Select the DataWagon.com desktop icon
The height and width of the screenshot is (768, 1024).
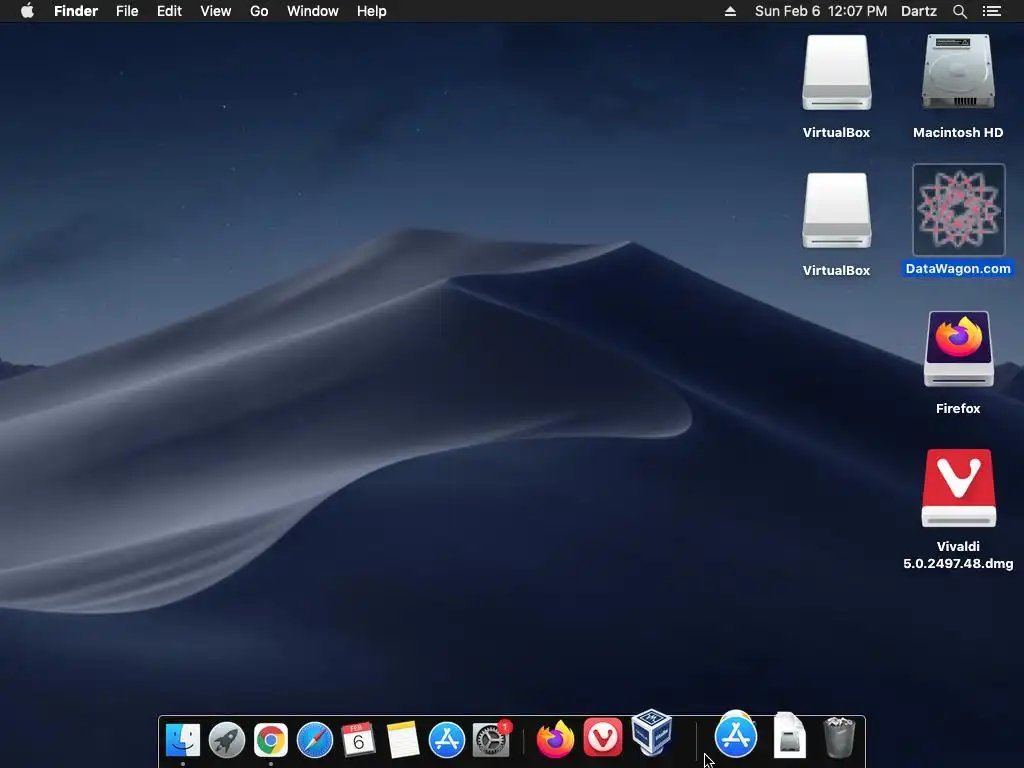click(x=959, y=210)
